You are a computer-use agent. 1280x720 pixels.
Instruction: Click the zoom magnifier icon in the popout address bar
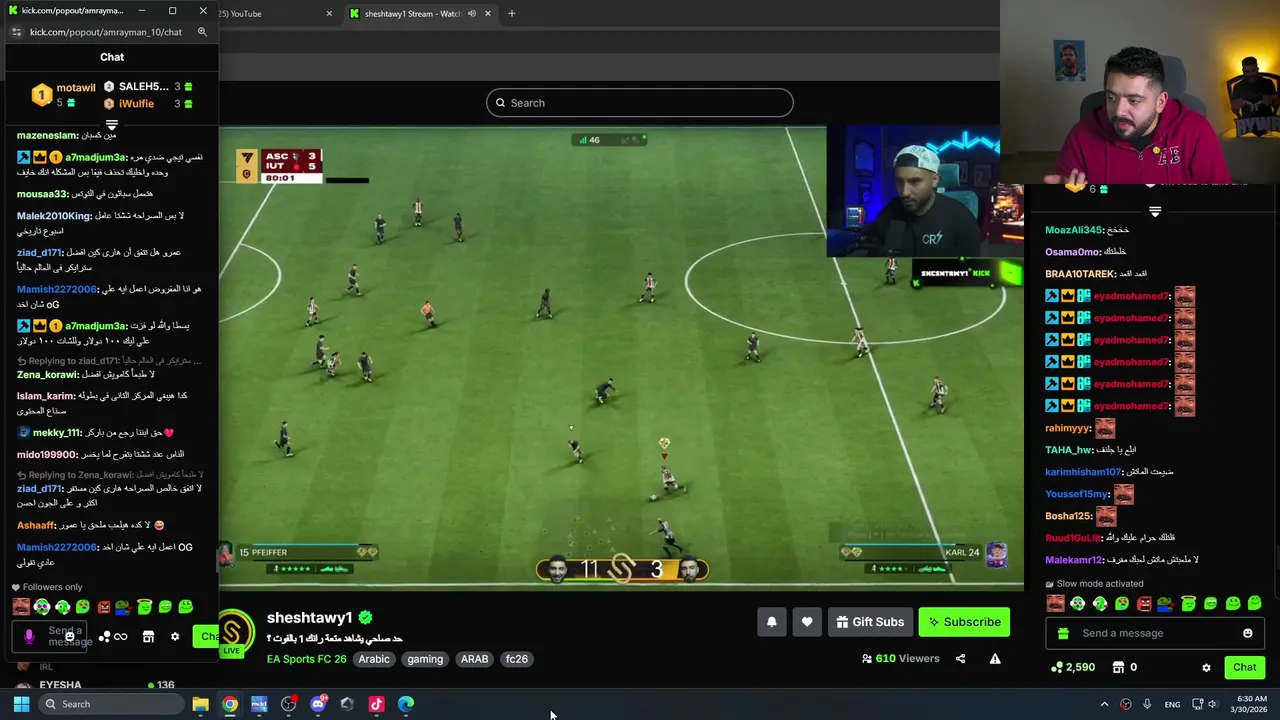[202, 32]
